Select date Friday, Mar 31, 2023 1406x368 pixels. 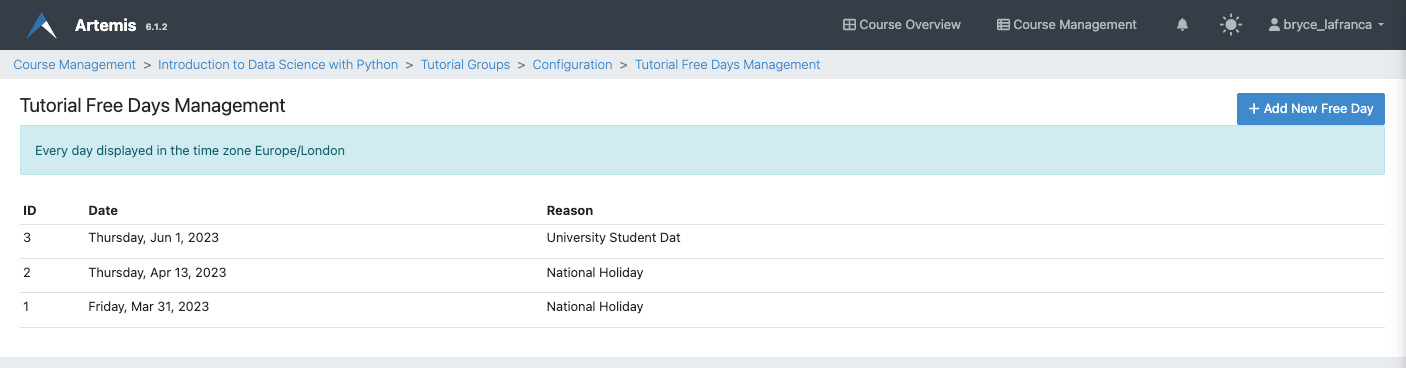(x=149, y=307)
